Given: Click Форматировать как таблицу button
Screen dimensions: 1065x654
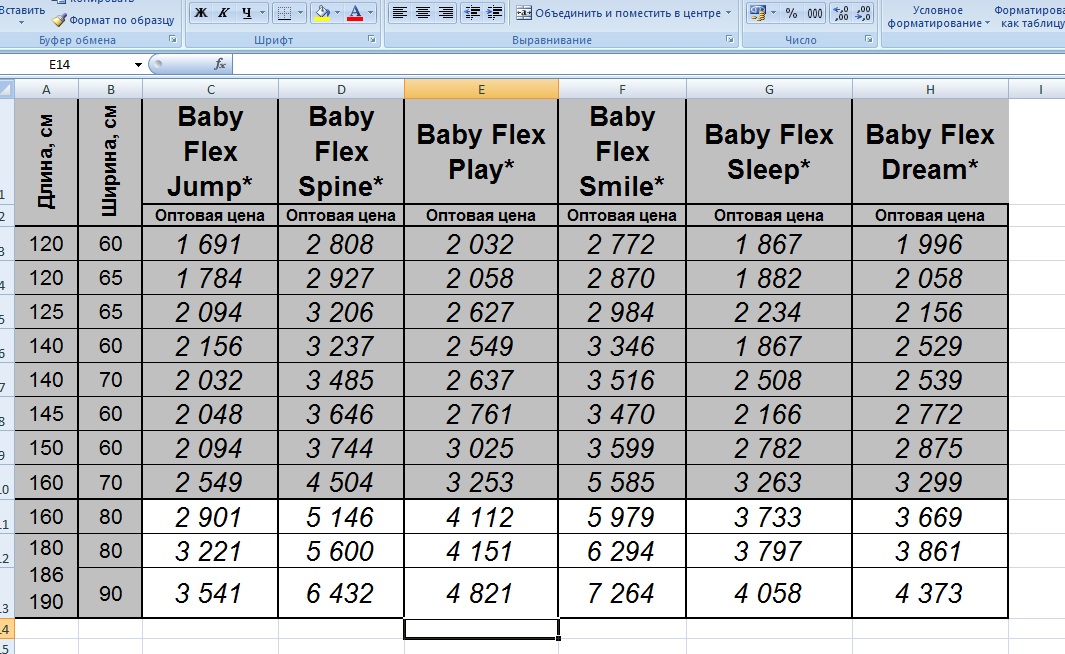Looking at the screenshot, I should pos(1030,17).
